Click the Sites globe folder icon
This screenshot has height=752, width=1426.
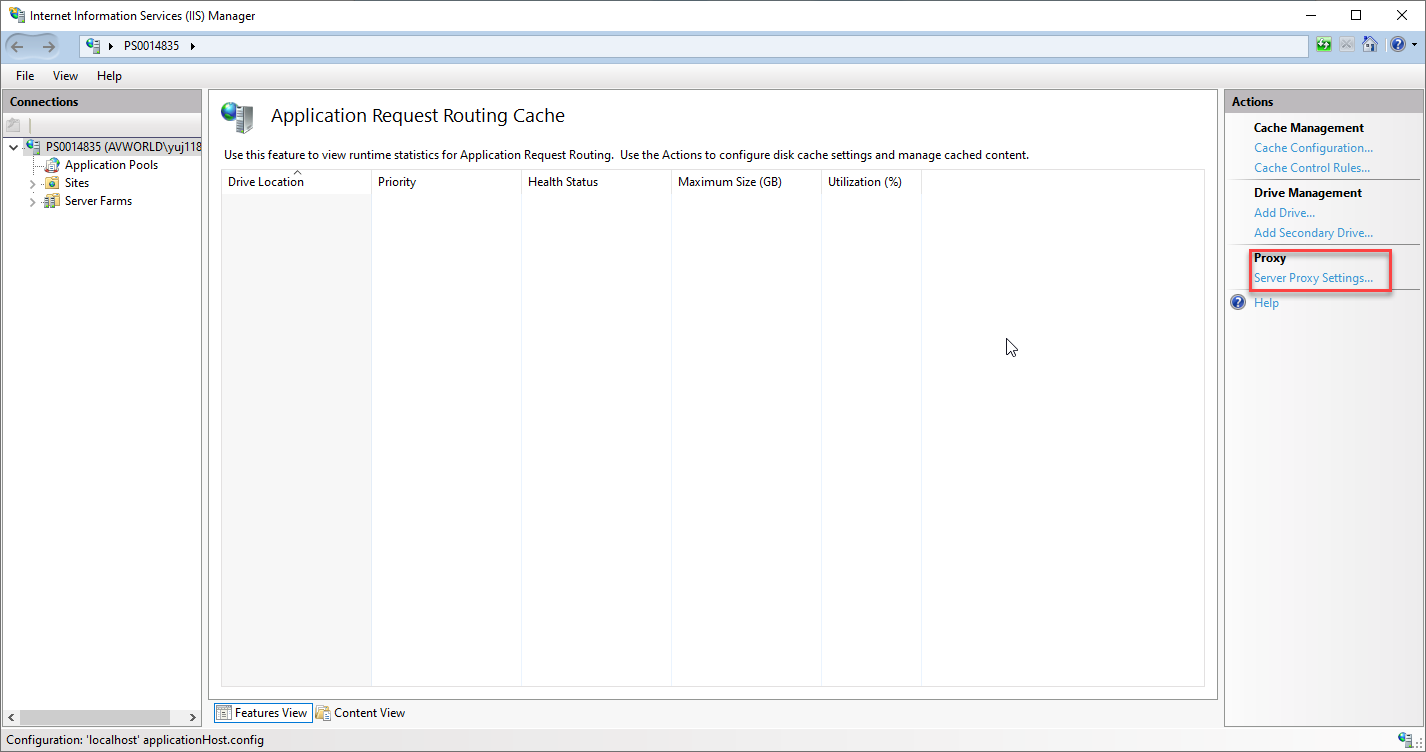click(52, 183)
